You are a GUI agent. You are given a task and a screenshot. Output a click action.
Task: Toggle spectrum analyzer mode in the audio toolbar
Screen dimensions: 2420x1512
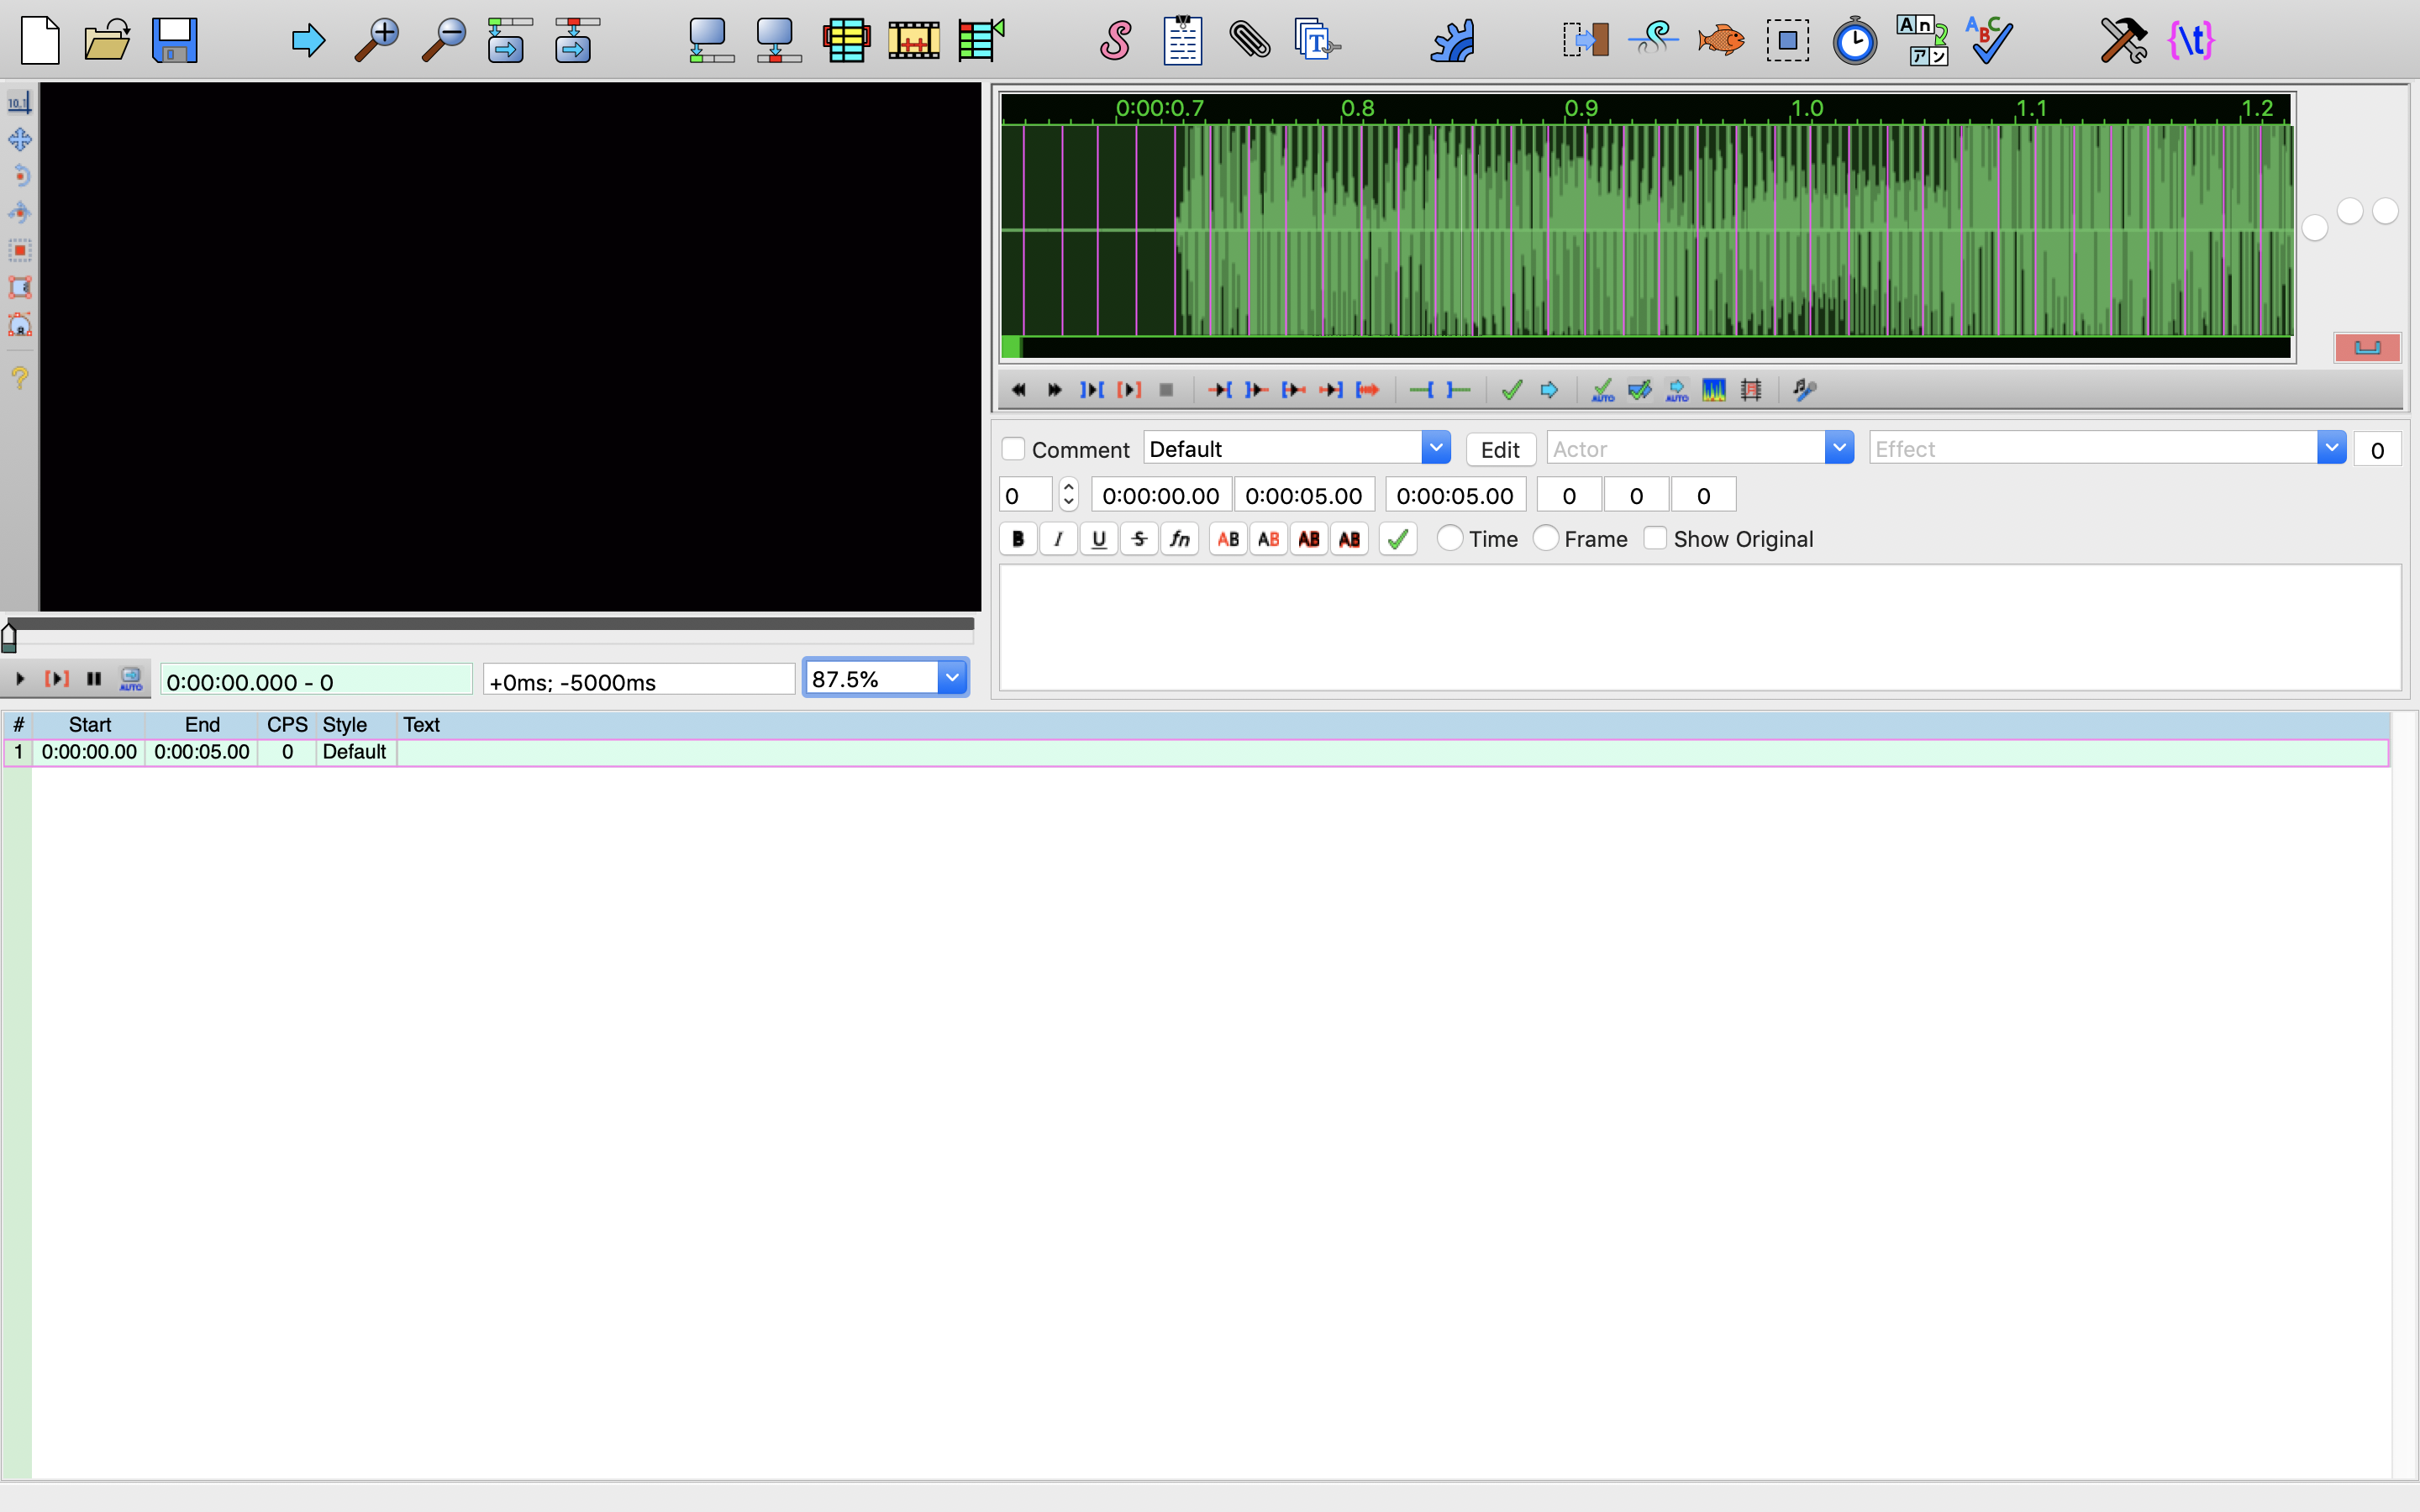point(1713,390)
